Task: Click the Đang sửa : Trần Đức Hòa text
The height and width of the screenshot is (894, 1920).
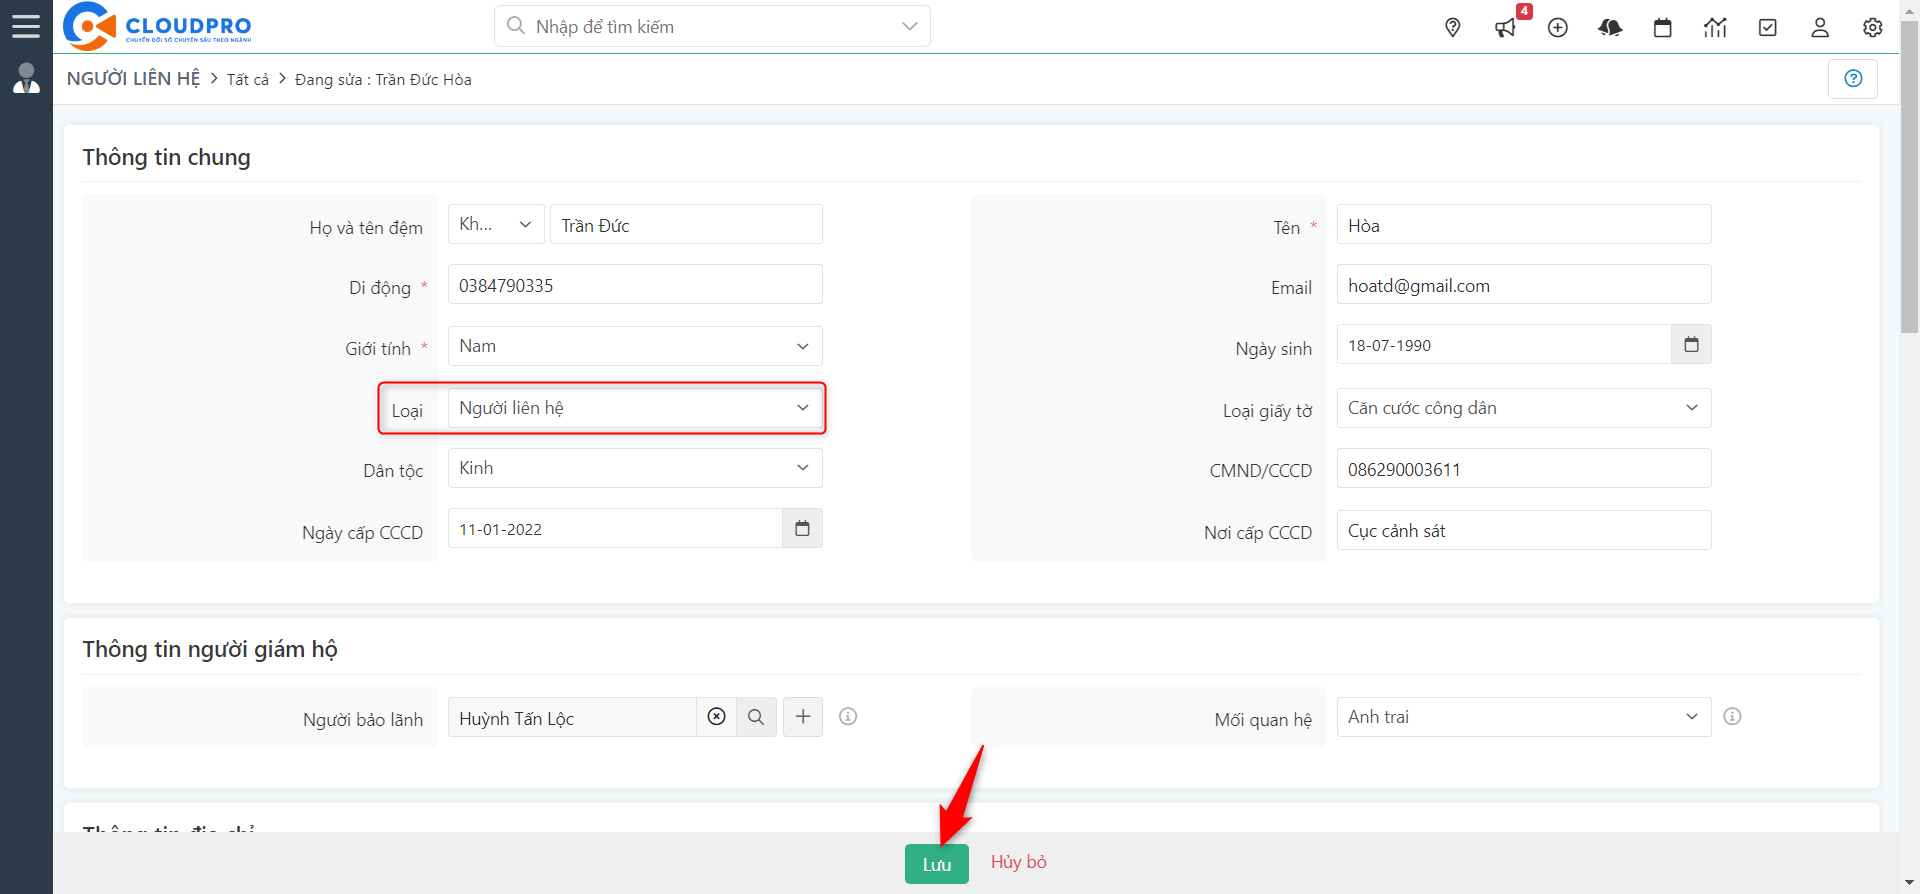Action: click(x=383, y=79)
